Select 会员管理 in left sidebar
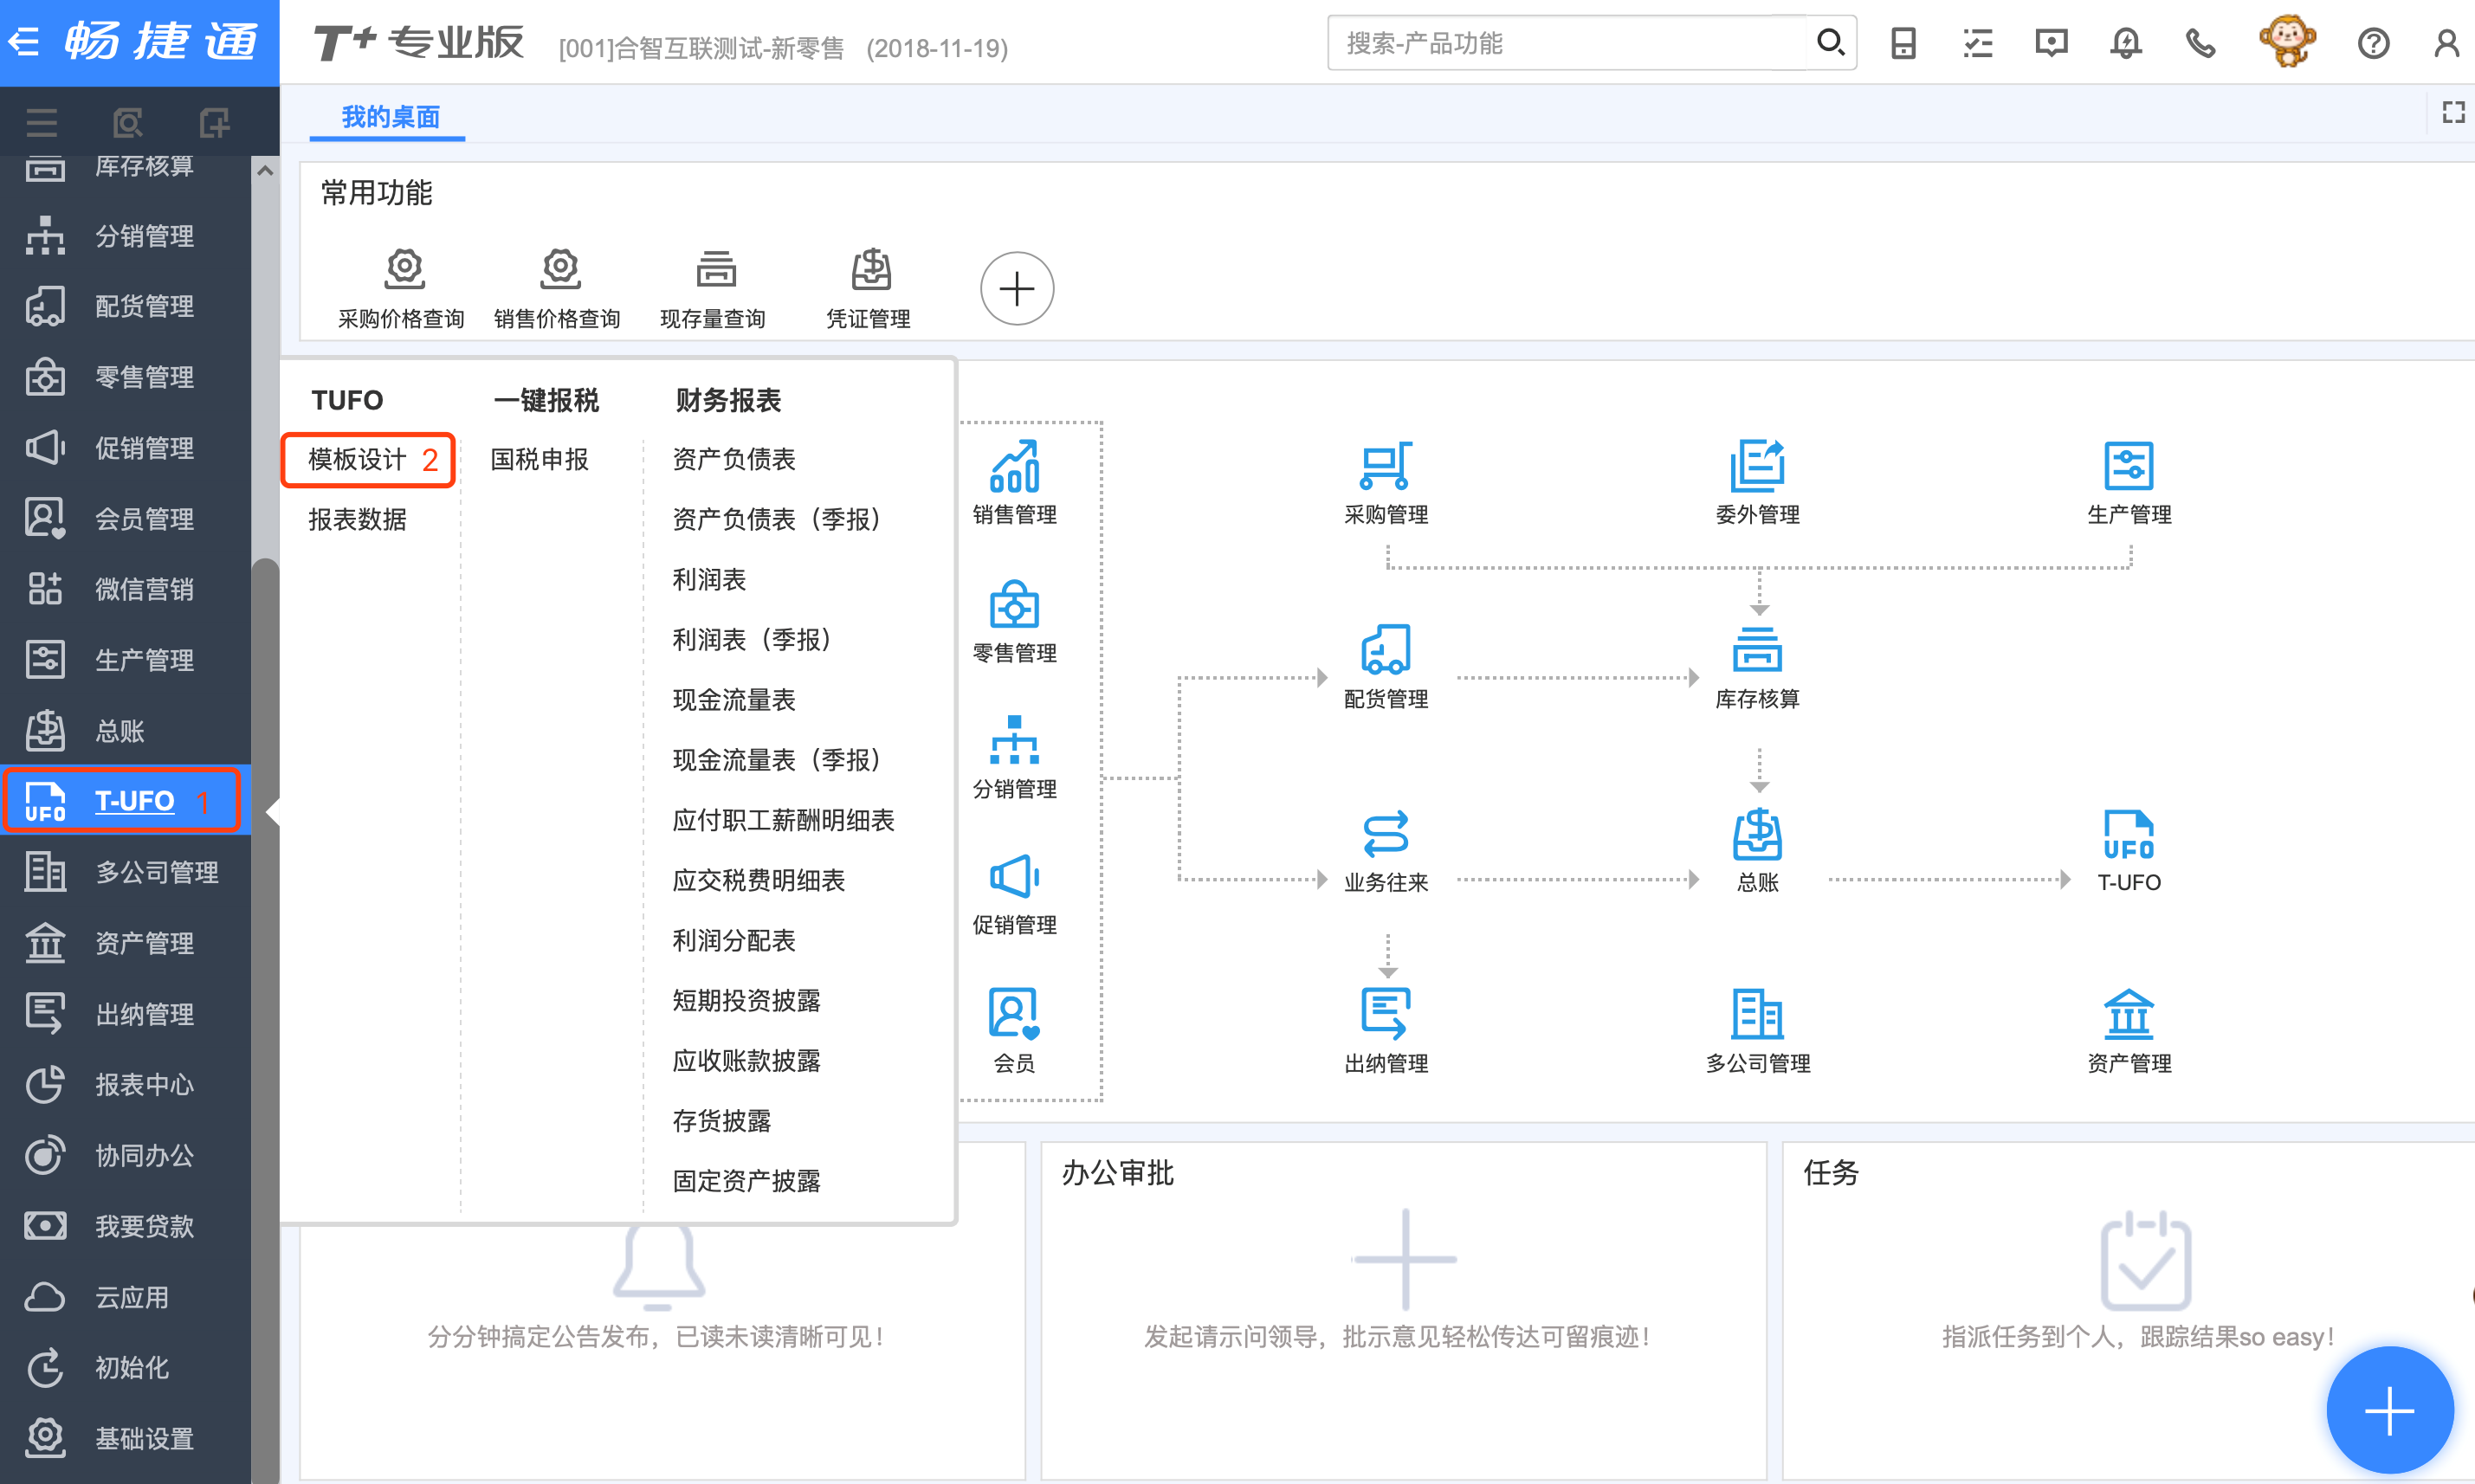The image size is (2475, 1484). click(125, 519)
